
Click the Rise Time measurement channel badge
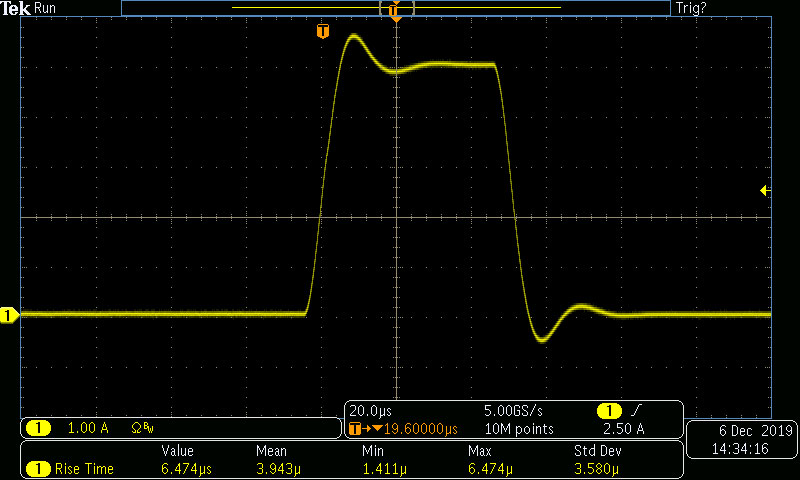38,468
